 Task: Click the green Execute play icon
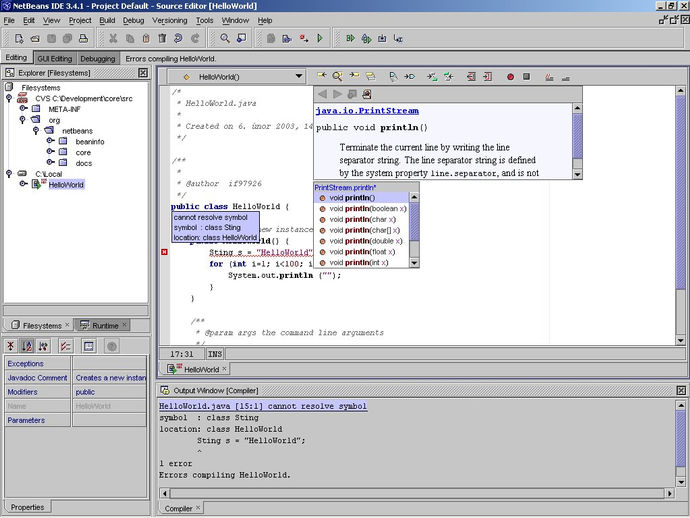click(320, 39)
